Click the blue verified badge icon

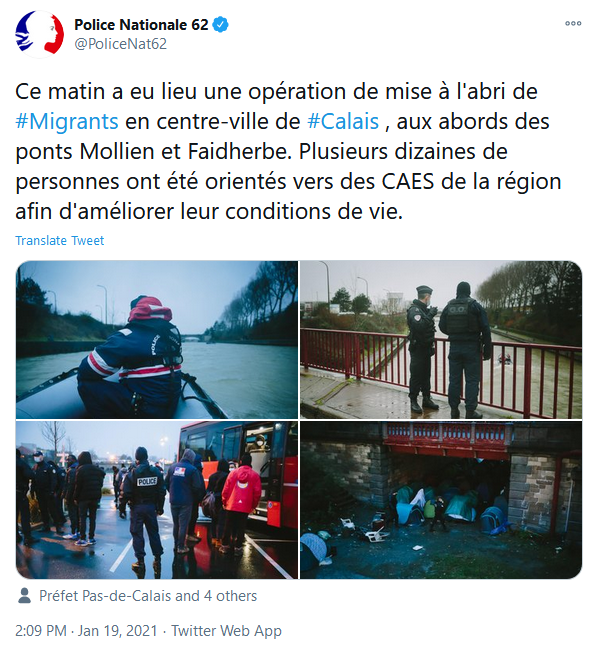pos(221,24)
